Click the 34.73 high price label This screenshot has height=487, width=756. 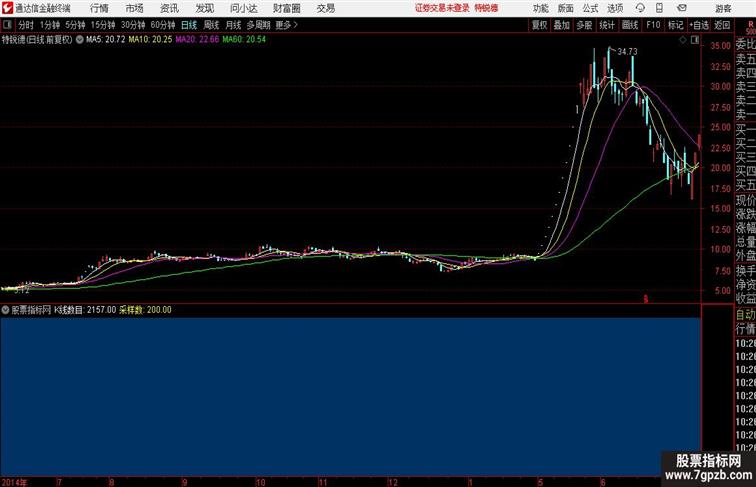pyautogui.click(x=627, y=52)
